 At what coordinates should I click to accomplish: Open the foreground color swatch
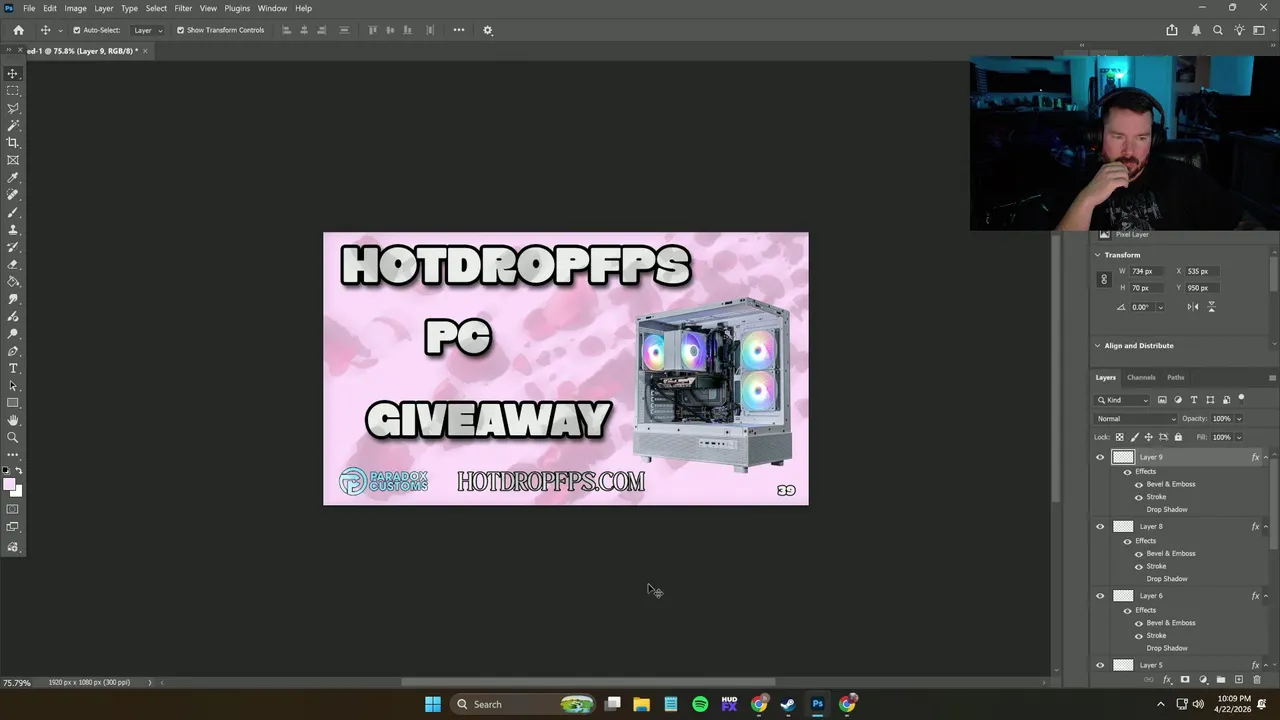(9, 485)
